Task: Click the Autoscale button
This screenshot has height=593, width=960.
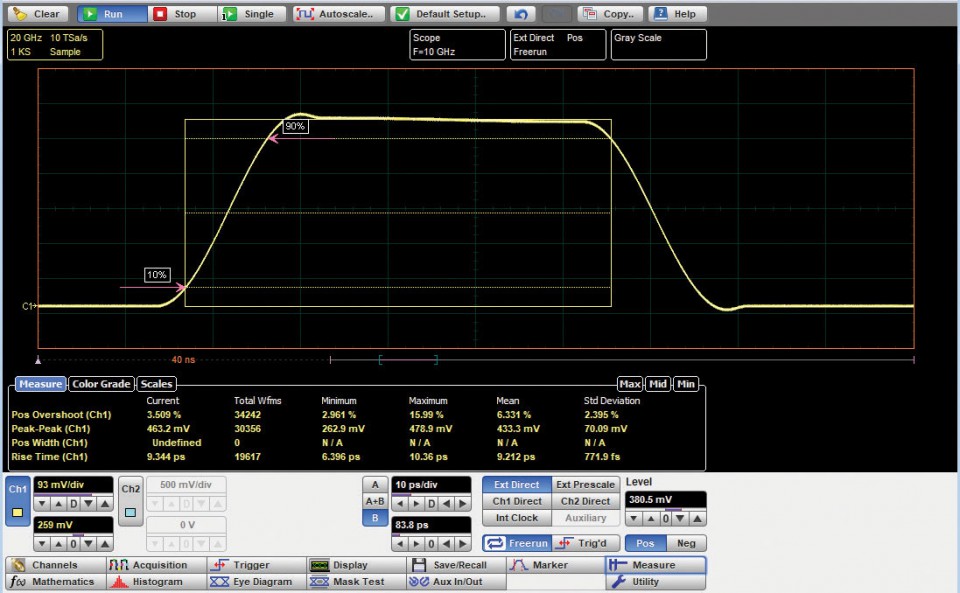Action: click(338, 14)
